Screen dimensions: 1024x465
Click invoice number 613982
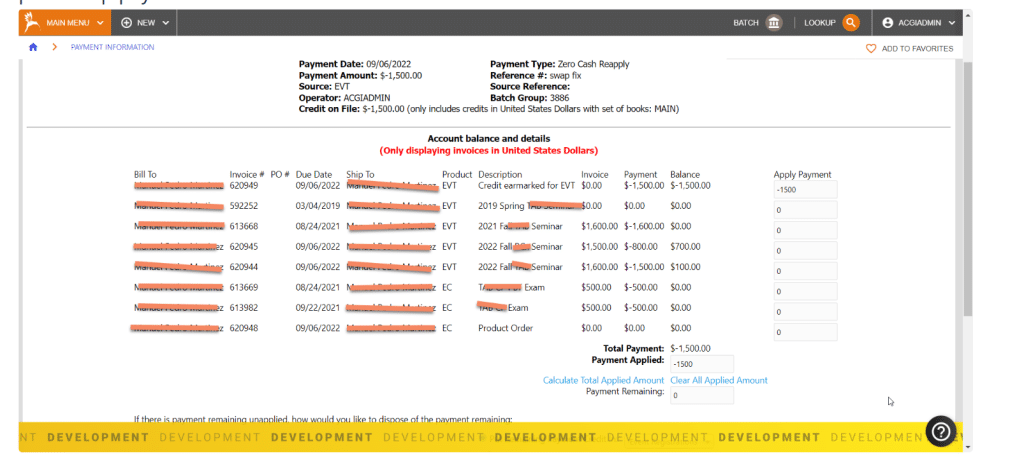[244, 308]
